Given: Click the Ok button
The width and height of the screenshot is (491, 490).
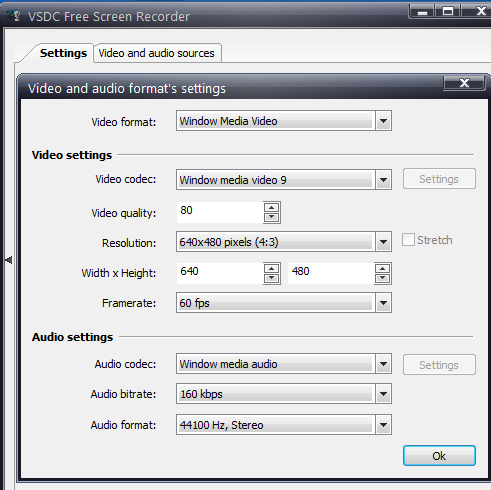Looking at the screenshot, I should [x=439, y=455].
